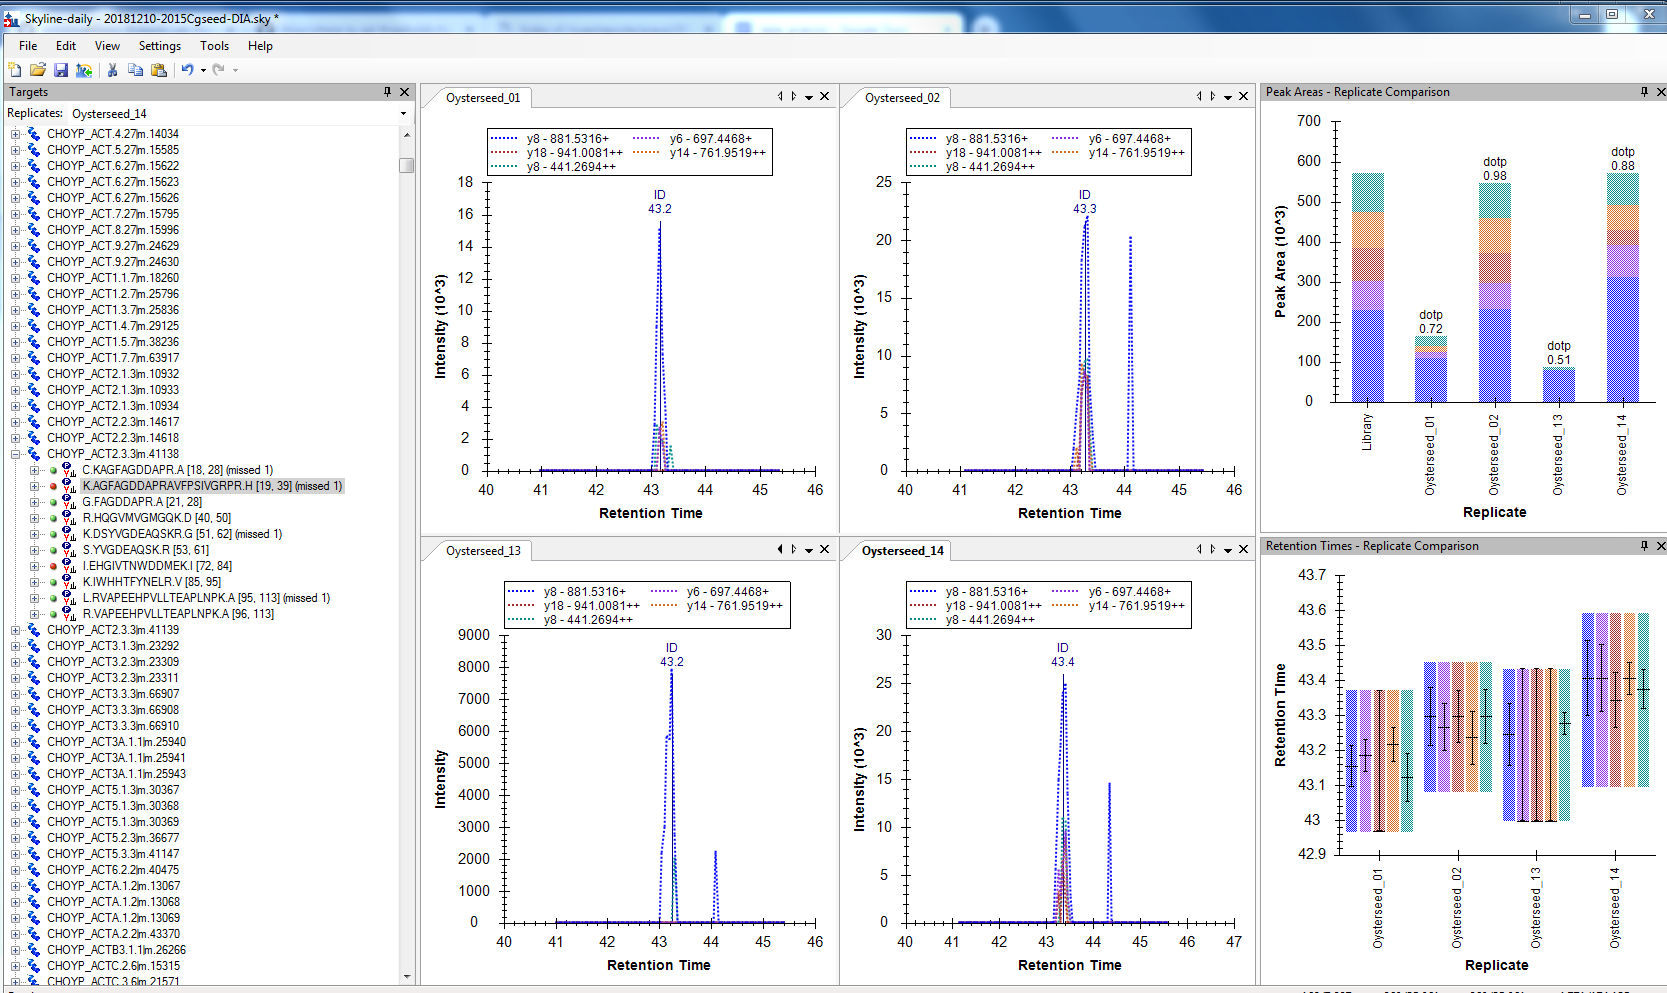1667x993 pixels.
Task: Unpin the Targets panel auto-hide pin
Action: pos(386,91)
